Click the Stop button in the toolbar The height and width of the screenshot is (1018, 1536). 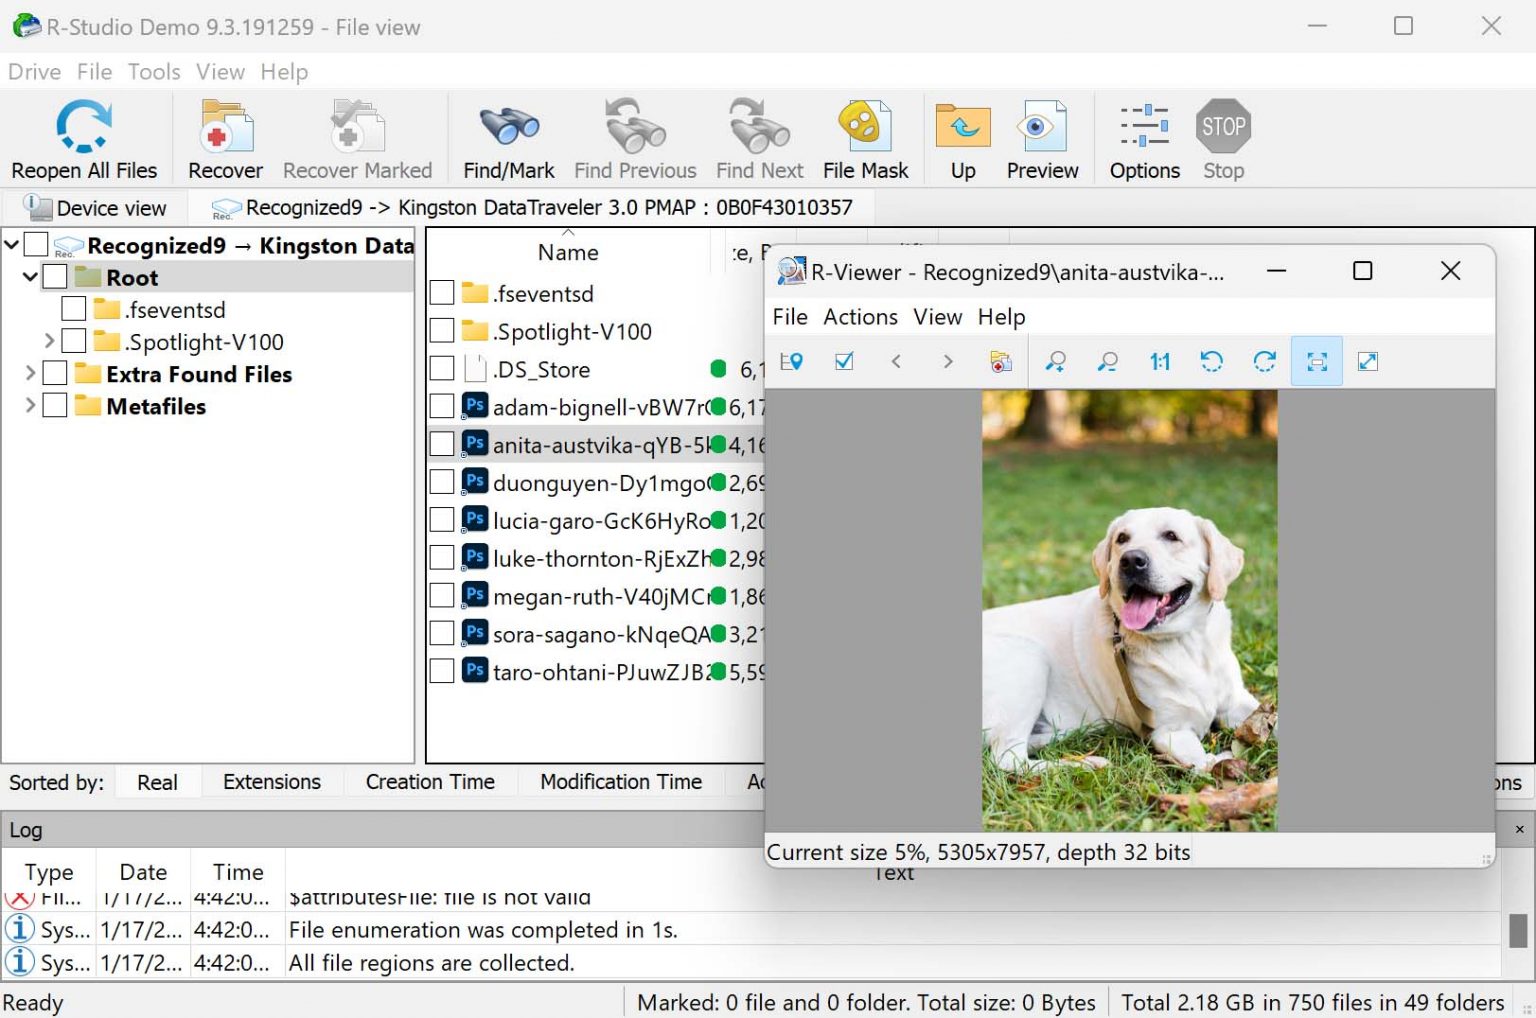pyautogui.click(x=1222, y=138)
